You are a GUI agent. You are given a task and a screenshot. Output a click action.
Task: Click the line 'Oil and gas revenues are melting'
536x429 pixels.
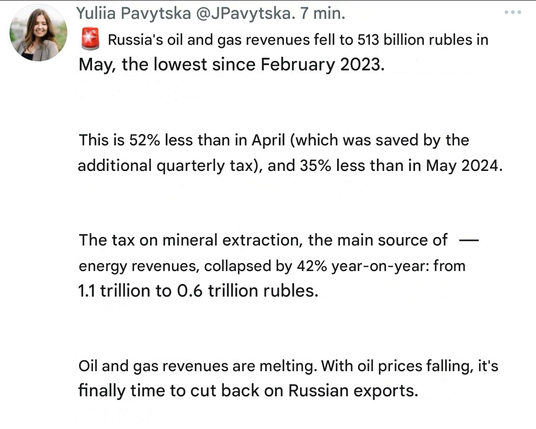pos(288,366)
